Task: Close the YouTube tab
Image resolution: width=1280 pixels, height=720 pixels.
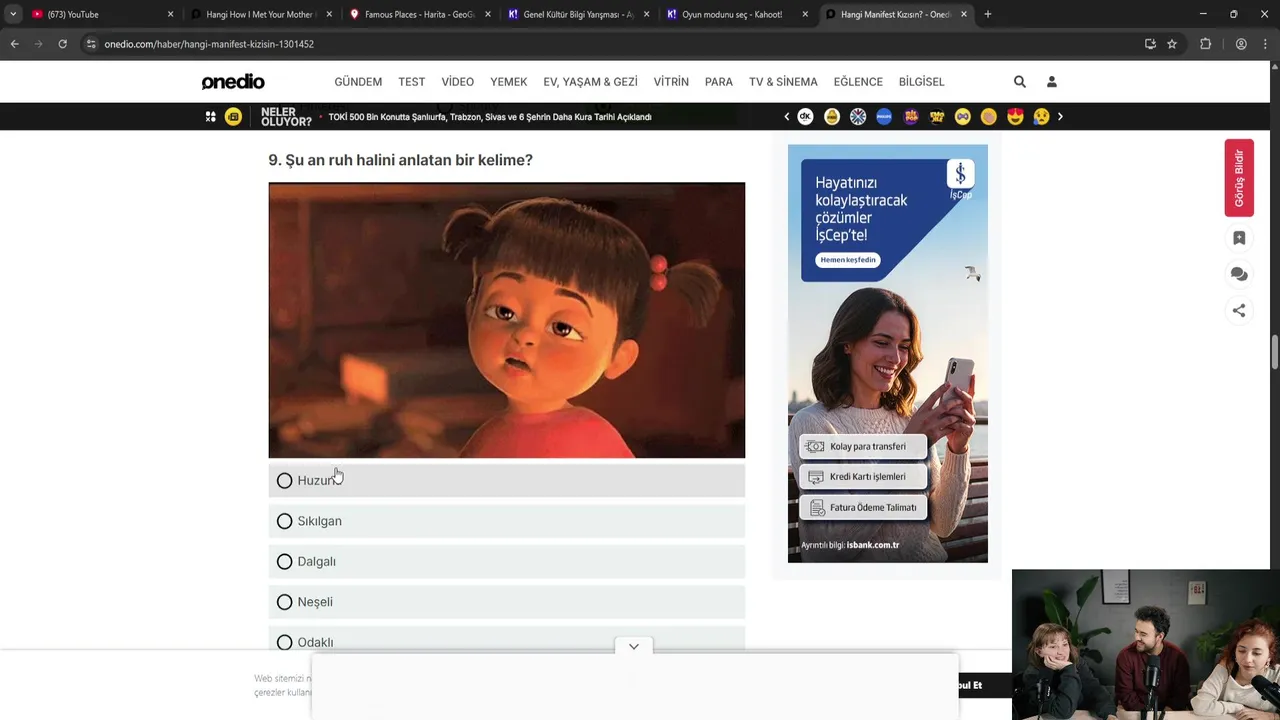Action: [170, 15]
